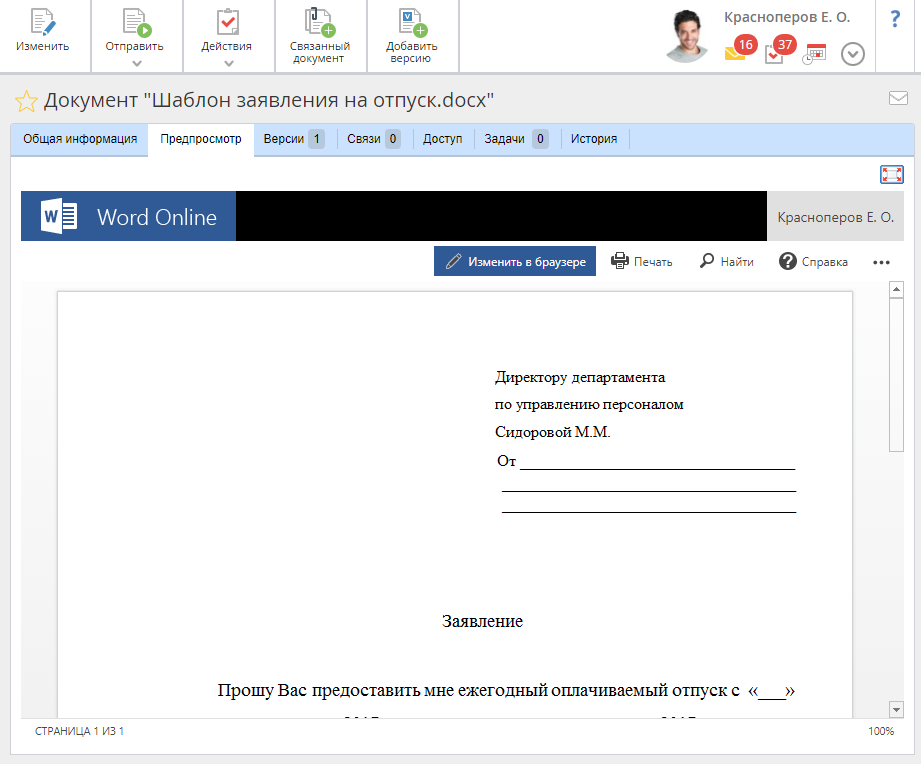Click the Найти search button

(x=726, y=261)
